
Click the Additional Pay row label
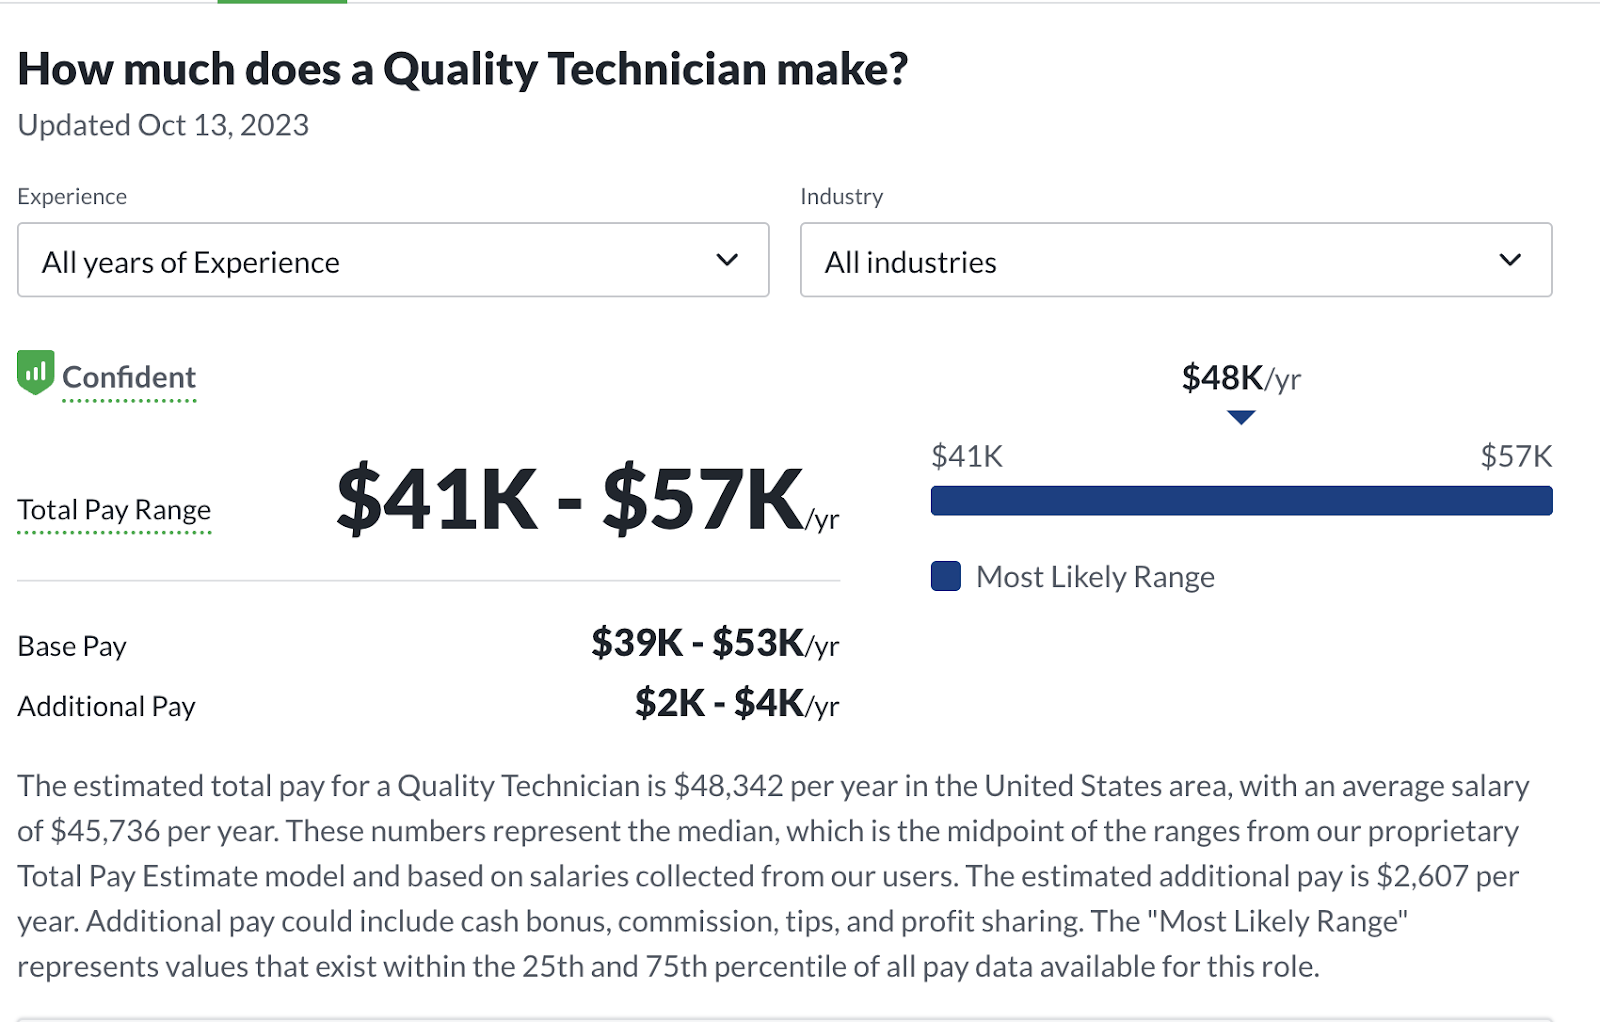[106, 707]
